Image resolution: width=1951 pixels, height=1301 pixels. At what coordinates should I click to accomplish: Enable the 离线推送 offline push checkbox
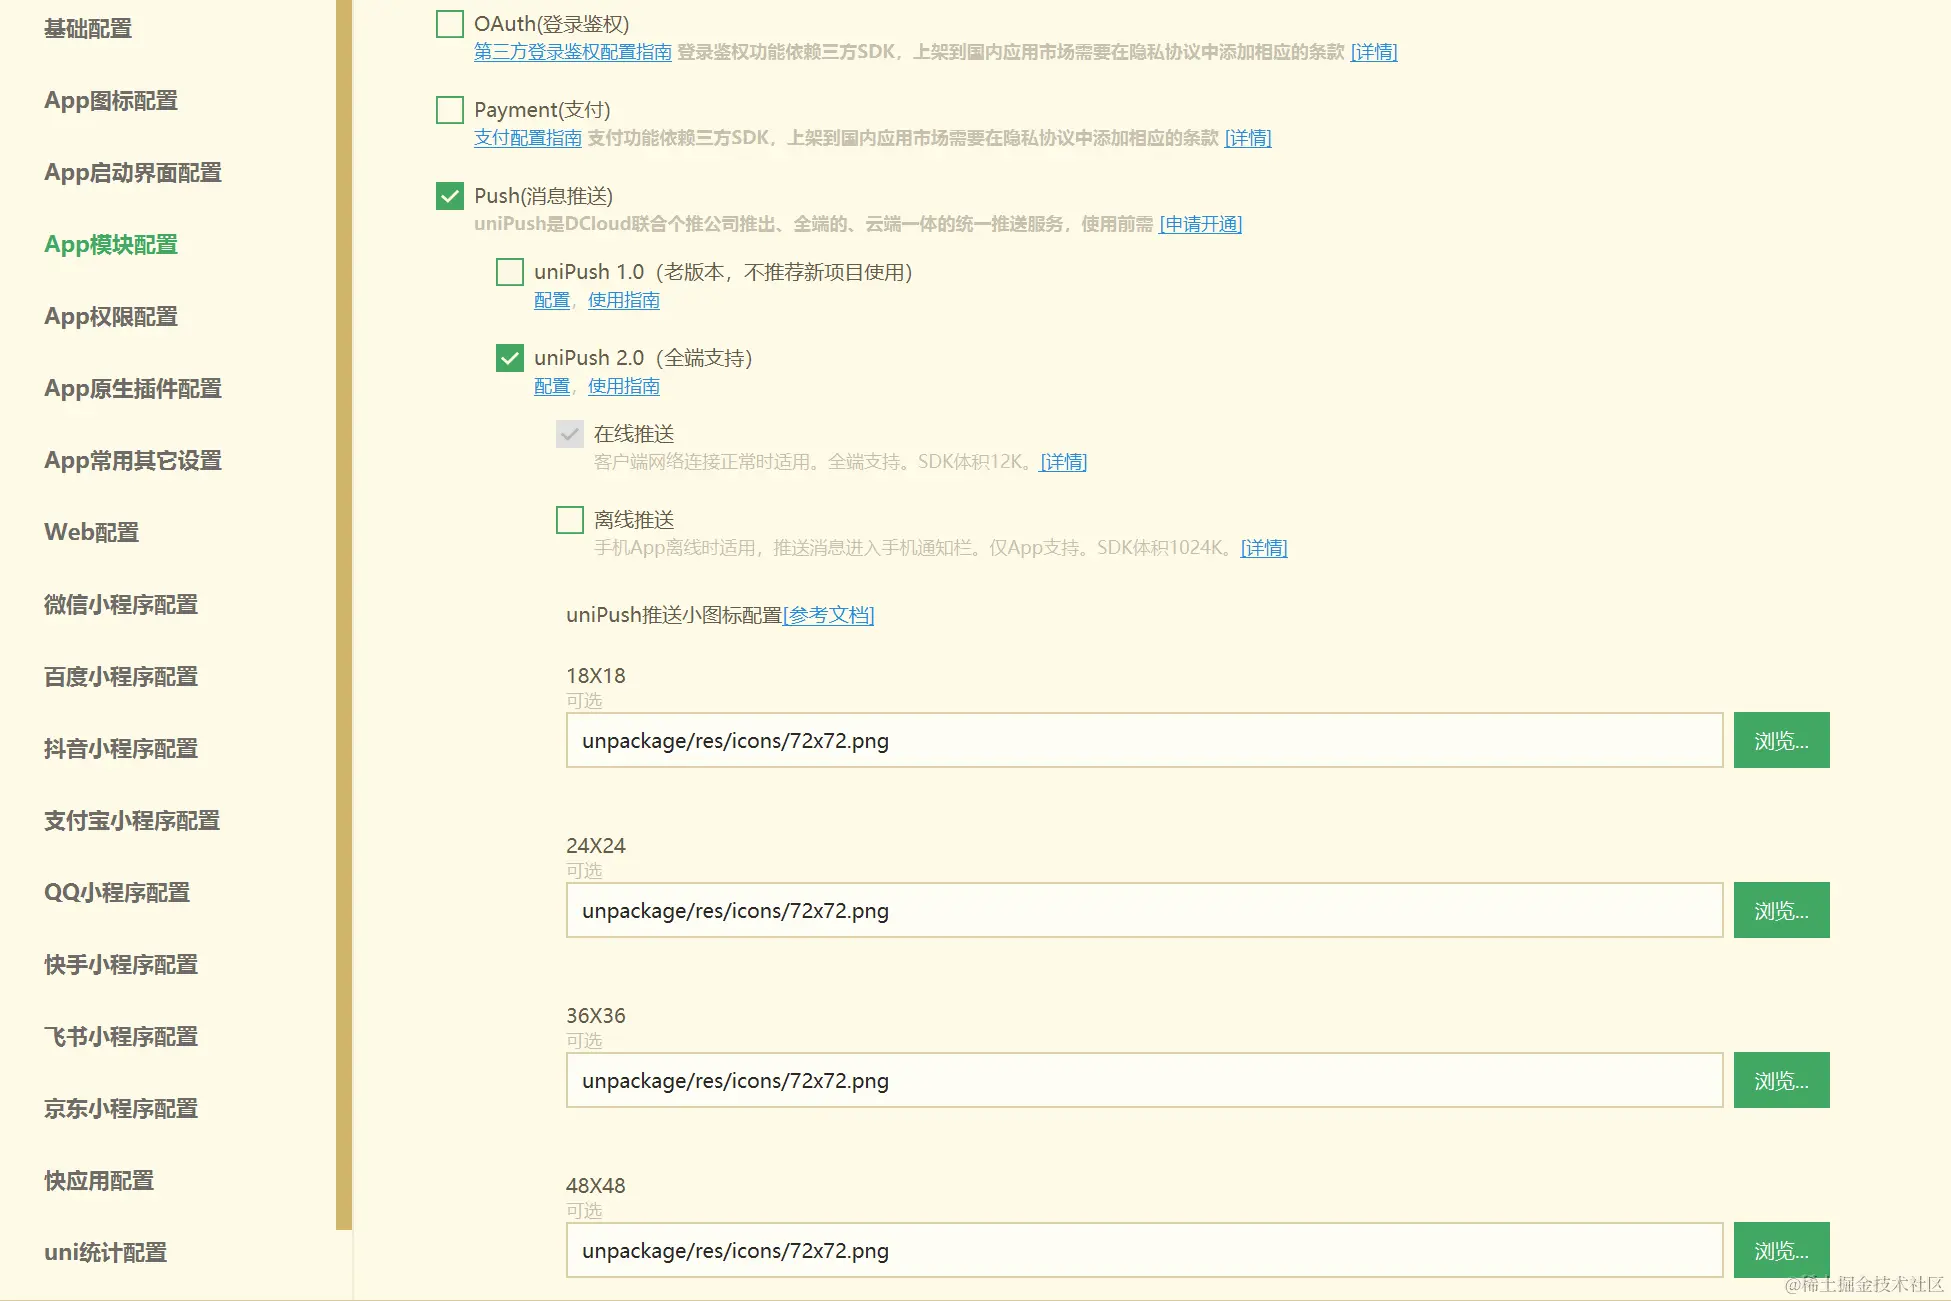(570, 520)
